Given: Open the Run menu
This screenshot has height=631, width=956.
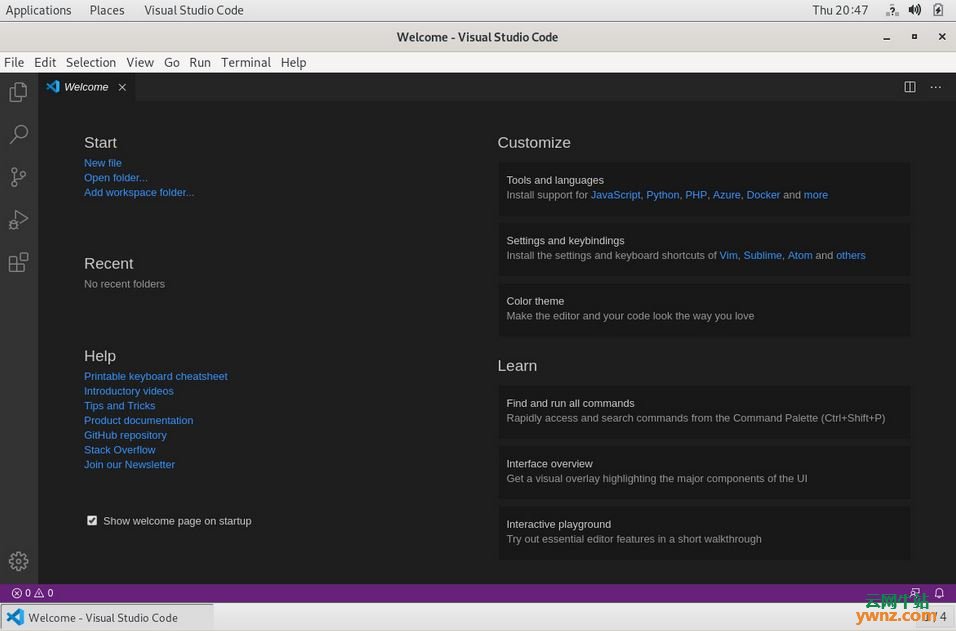Looking at the screenshot, I should pyautogui.click(x=200, y=62).
